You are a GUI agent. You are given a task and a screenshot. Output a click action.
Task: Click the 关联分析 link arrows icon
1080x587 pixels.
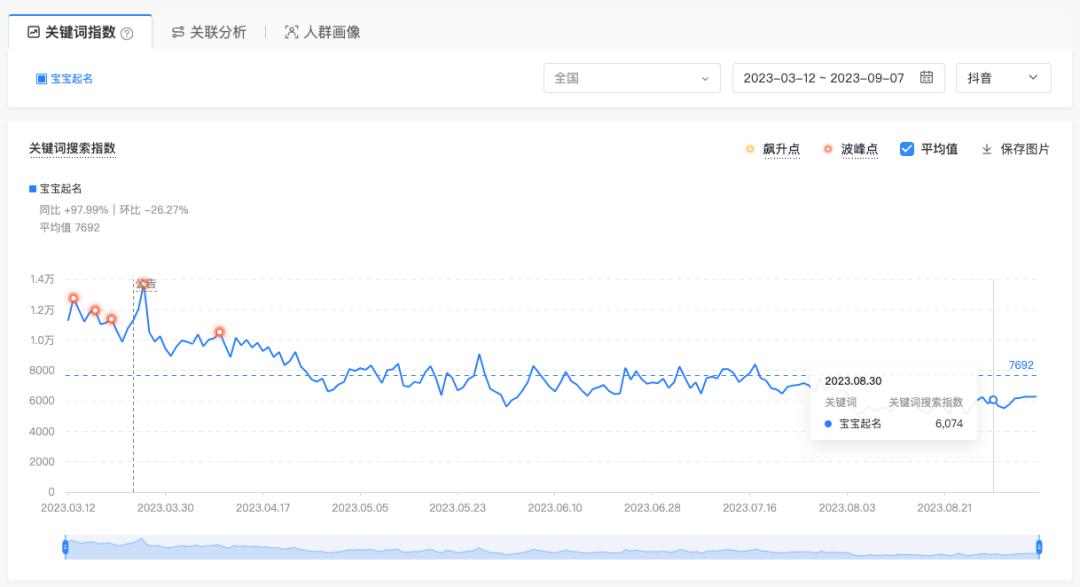(177, 31)
